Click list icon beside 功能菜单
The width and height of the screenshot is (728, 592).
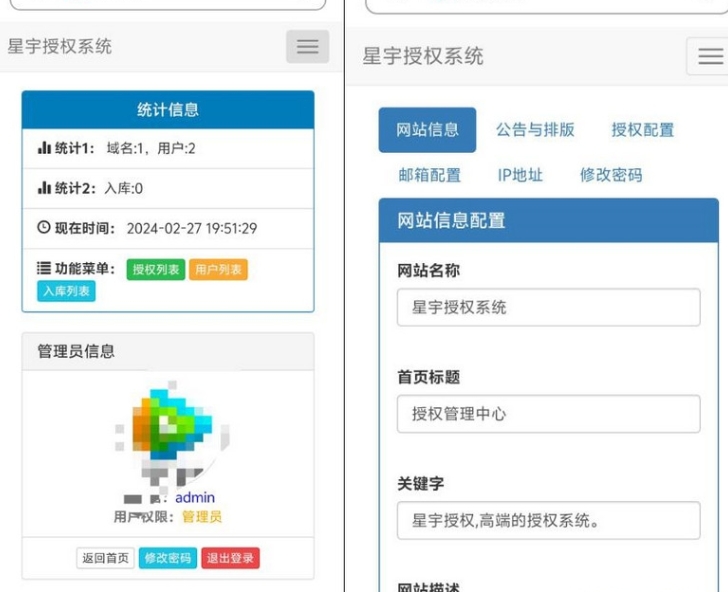(44, 268)
